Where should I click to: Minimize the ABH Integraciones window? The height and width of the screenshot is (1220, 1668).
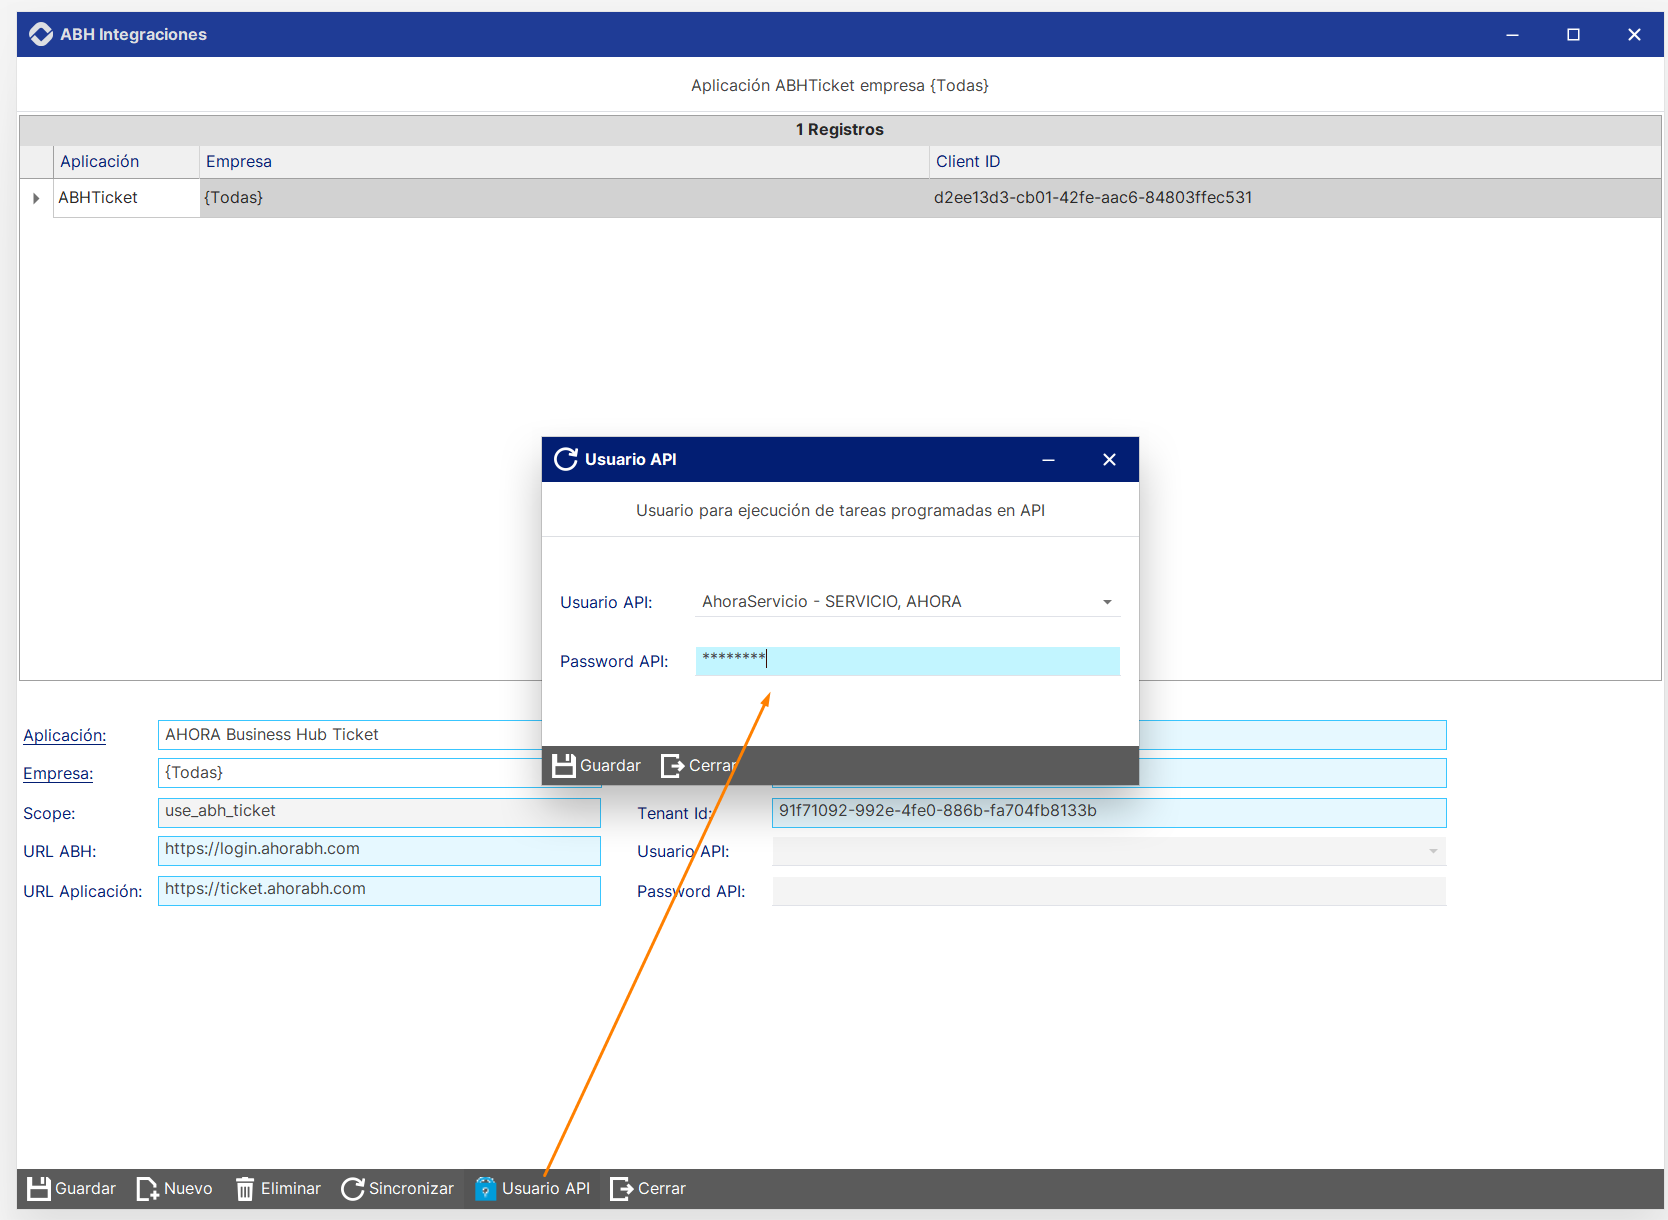(1512, 34)
